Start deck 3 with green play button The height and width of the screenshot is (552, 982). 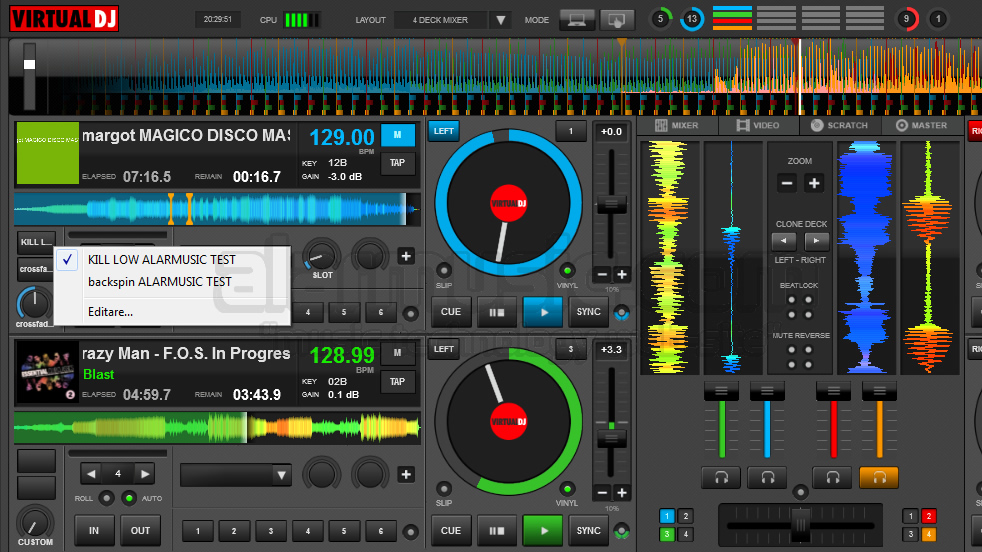543,531
